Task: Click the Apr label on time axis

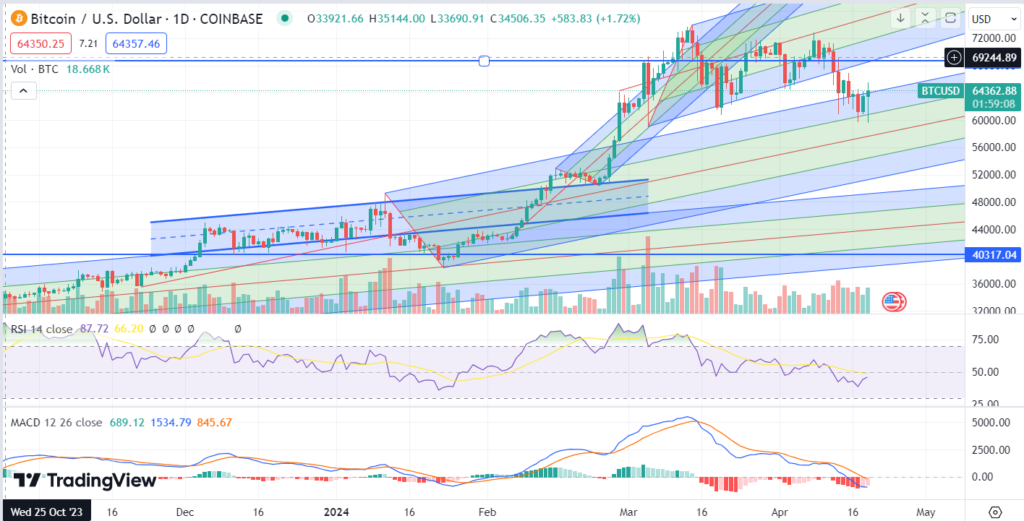Action: point(779,511)
